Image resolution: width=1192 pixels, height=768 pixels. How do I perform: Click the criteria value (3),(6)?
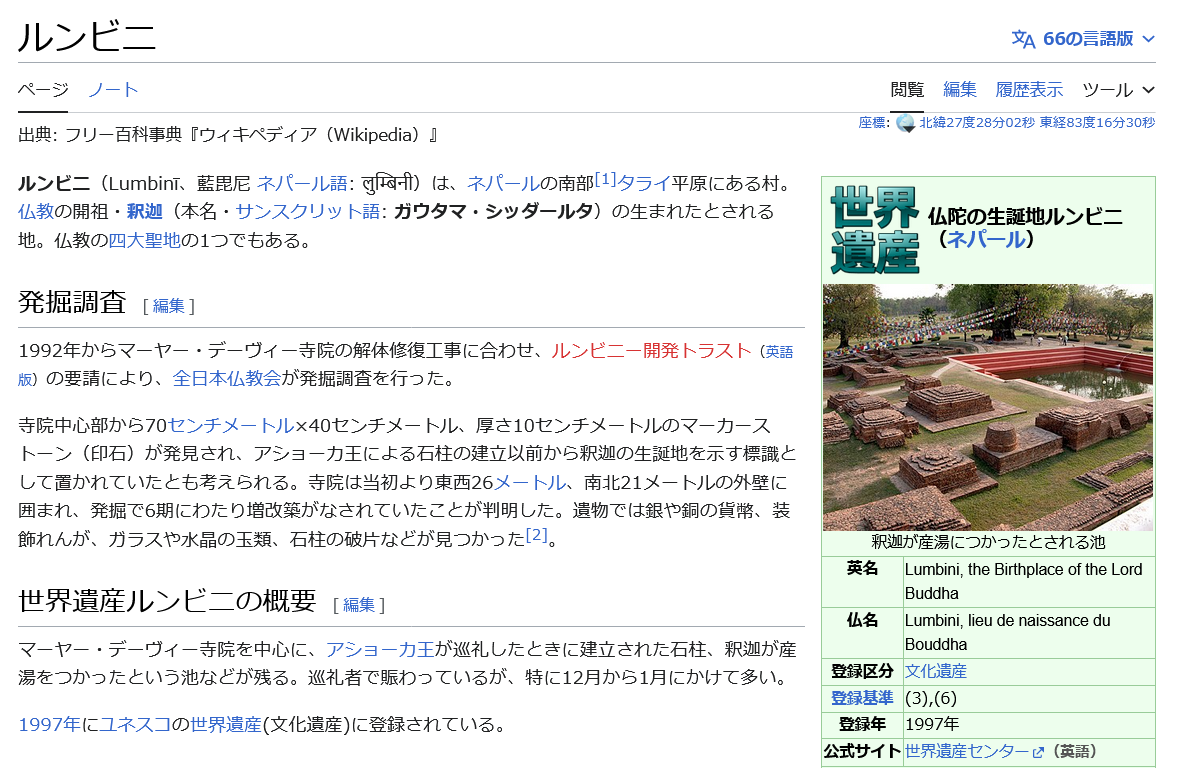[930, 698]
